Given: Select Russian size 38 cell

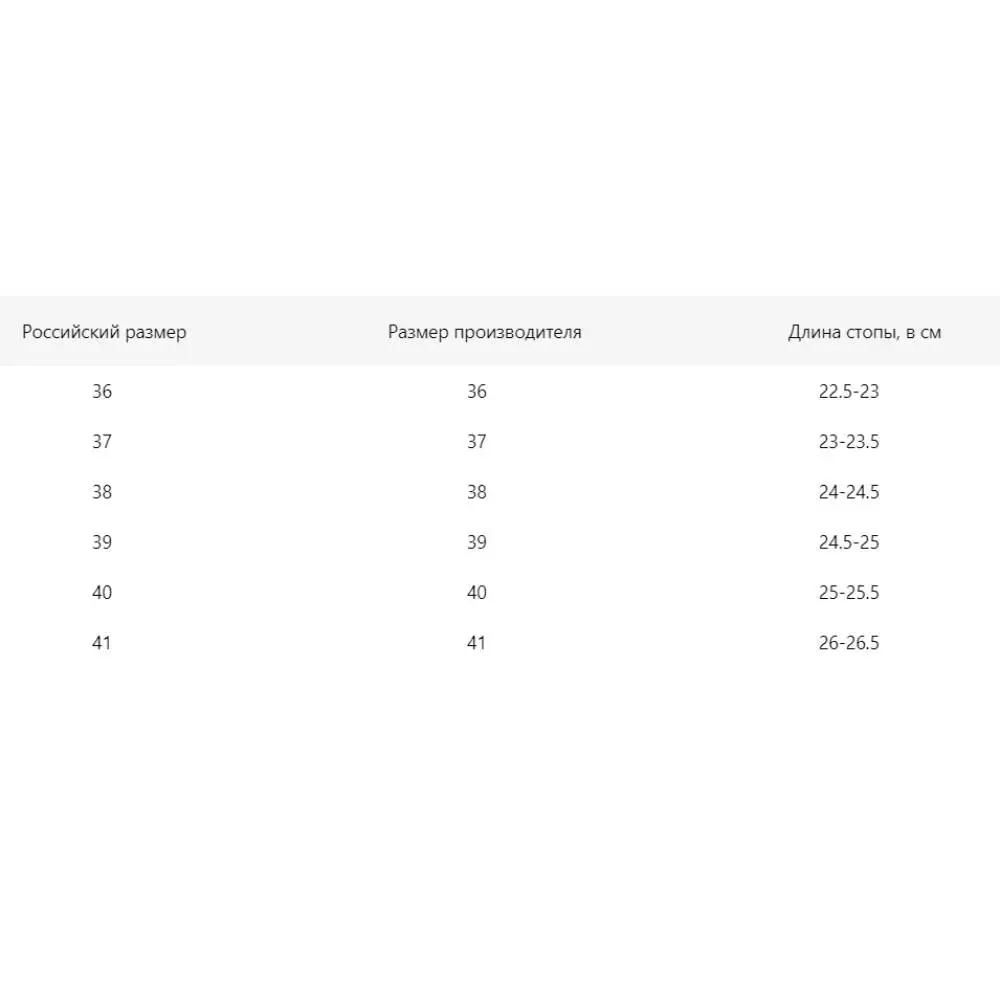Looking at the screenshot, I should point(102,492).
